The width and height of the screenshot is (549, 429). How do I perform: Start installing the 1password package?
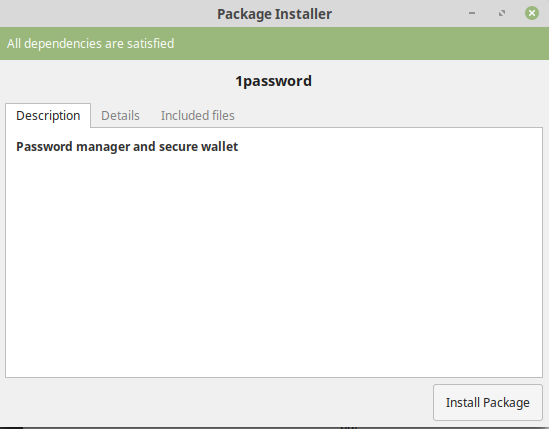[487, 402]
